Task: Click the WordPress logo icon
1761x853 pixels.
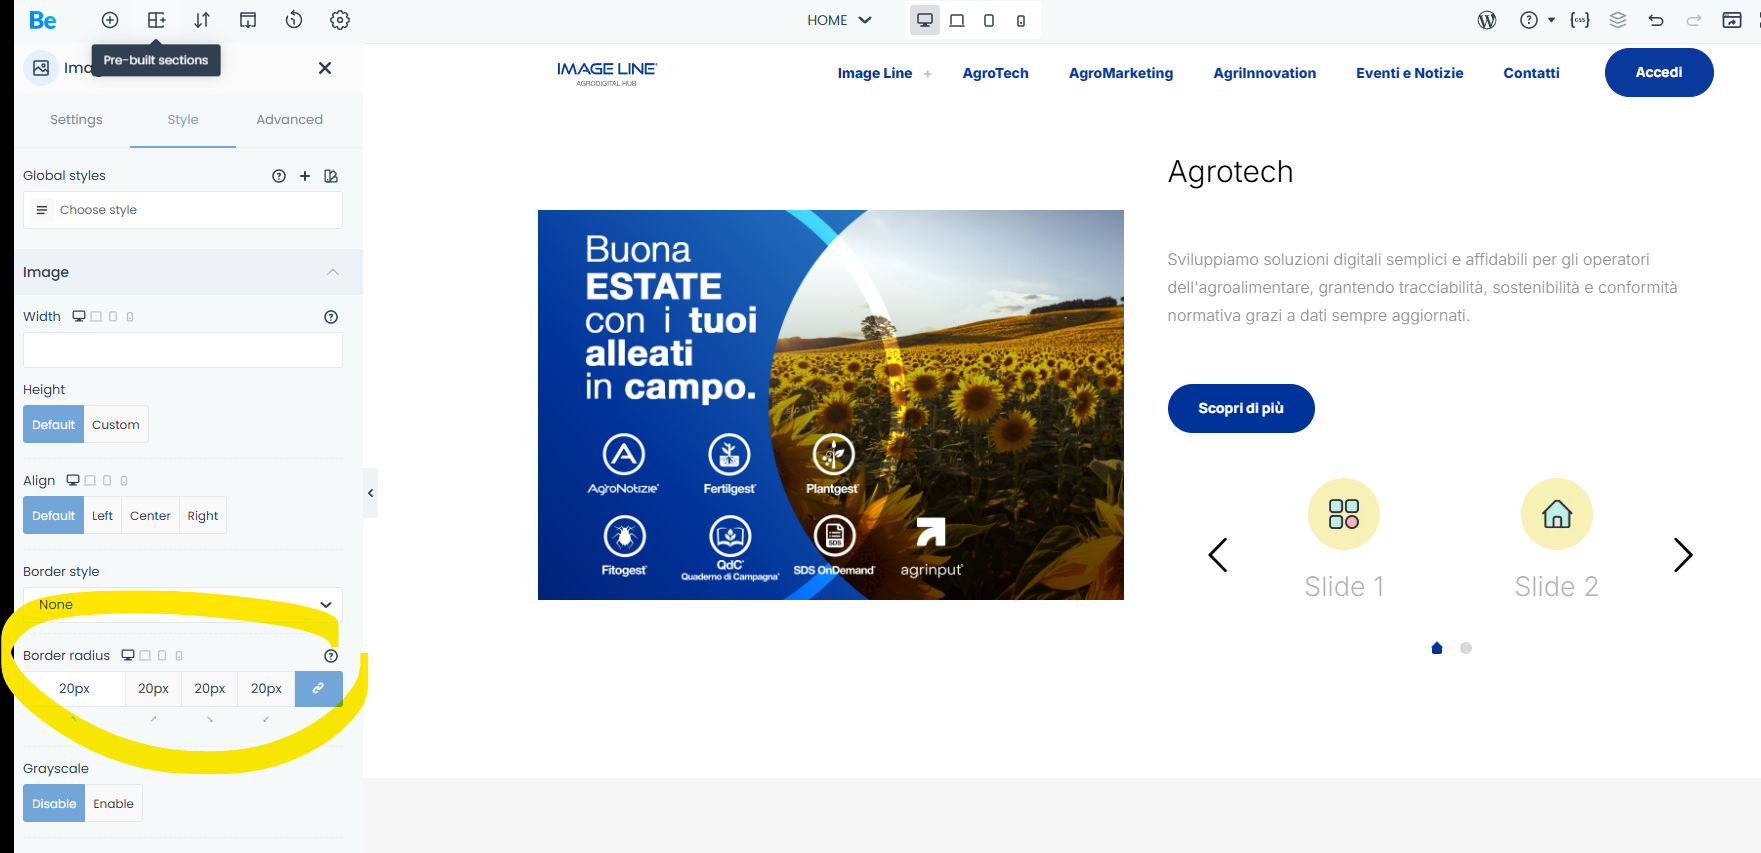Action: (1487, 20)
